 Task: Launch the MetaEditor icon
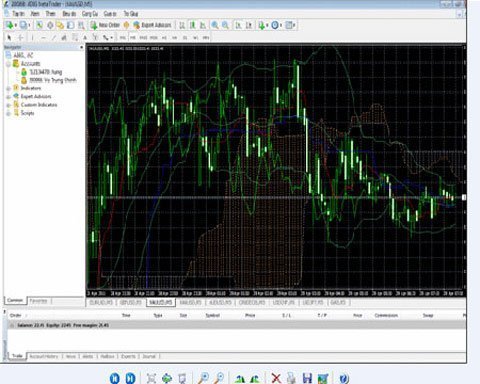pyautogui.click(x=126, y=25)
